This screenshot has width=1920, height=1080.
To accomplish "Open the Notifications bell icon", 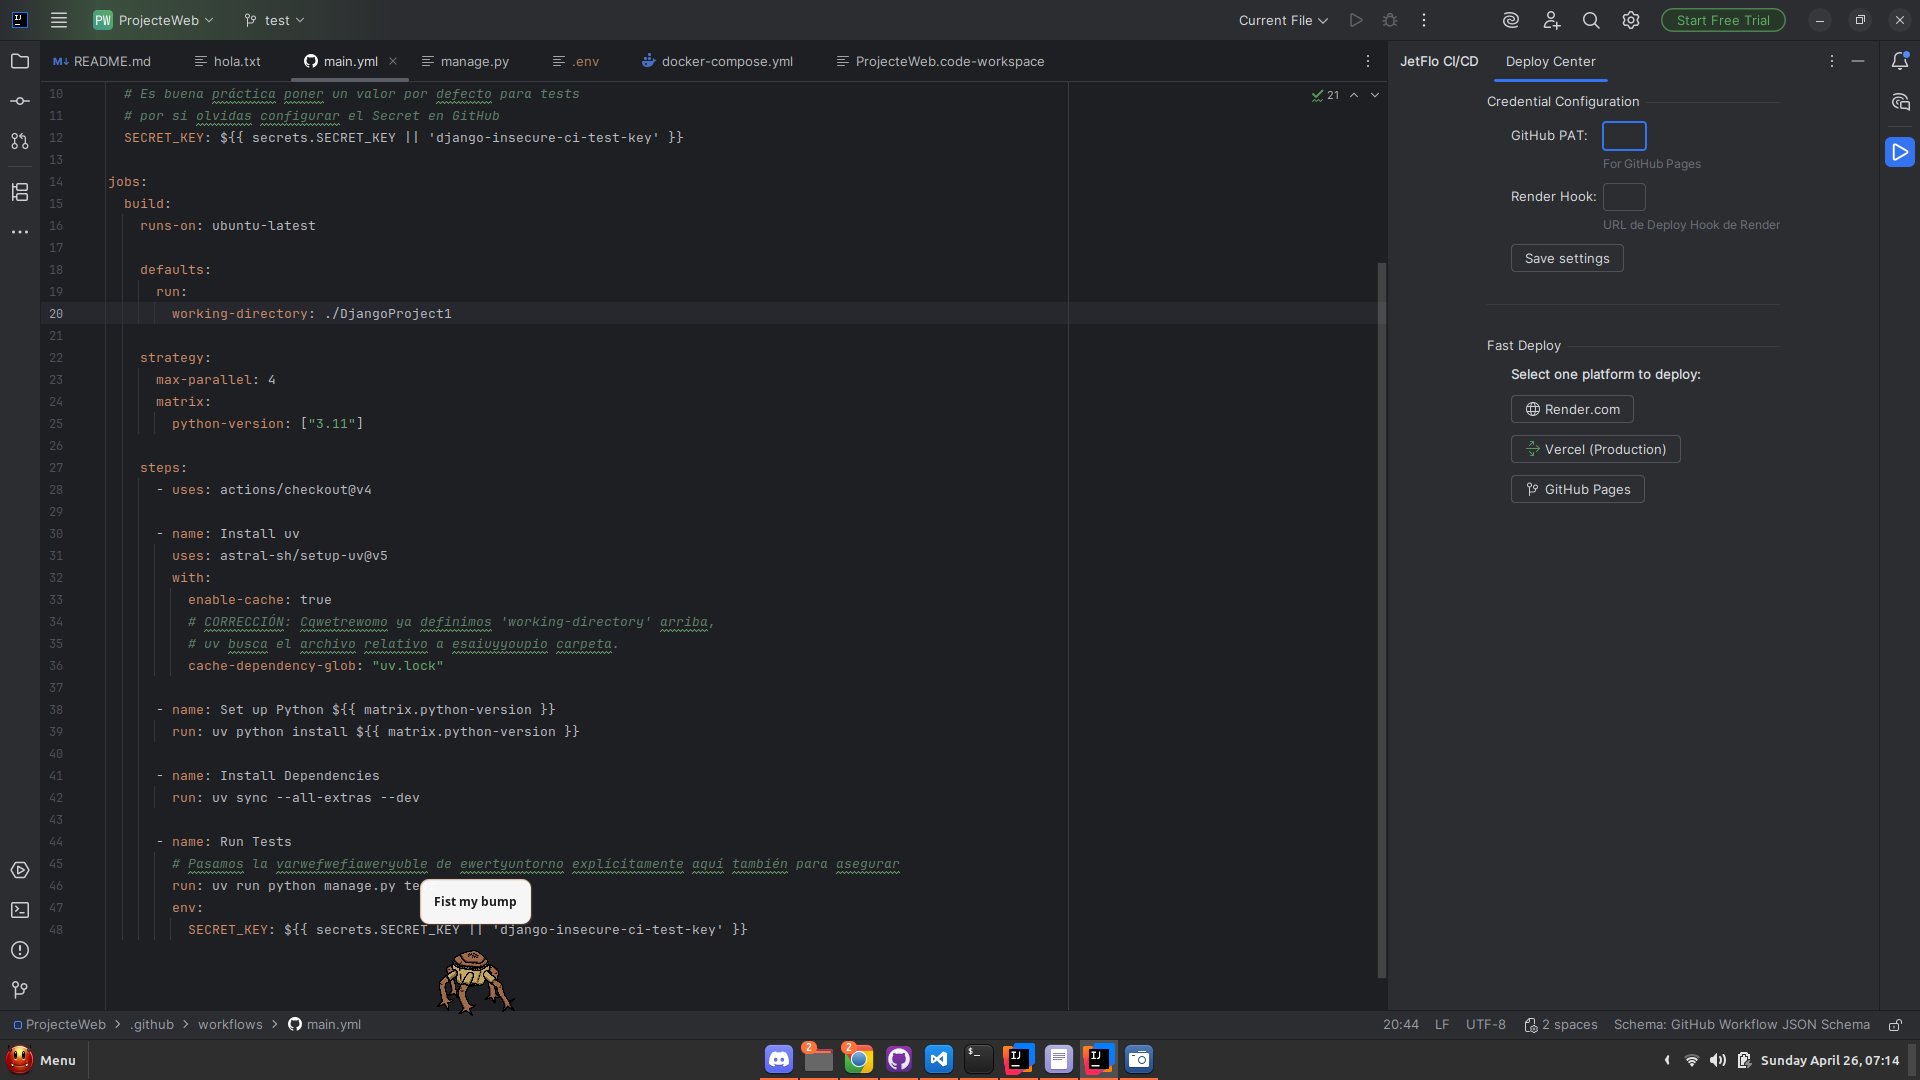I will click(x=1900, y=61).
